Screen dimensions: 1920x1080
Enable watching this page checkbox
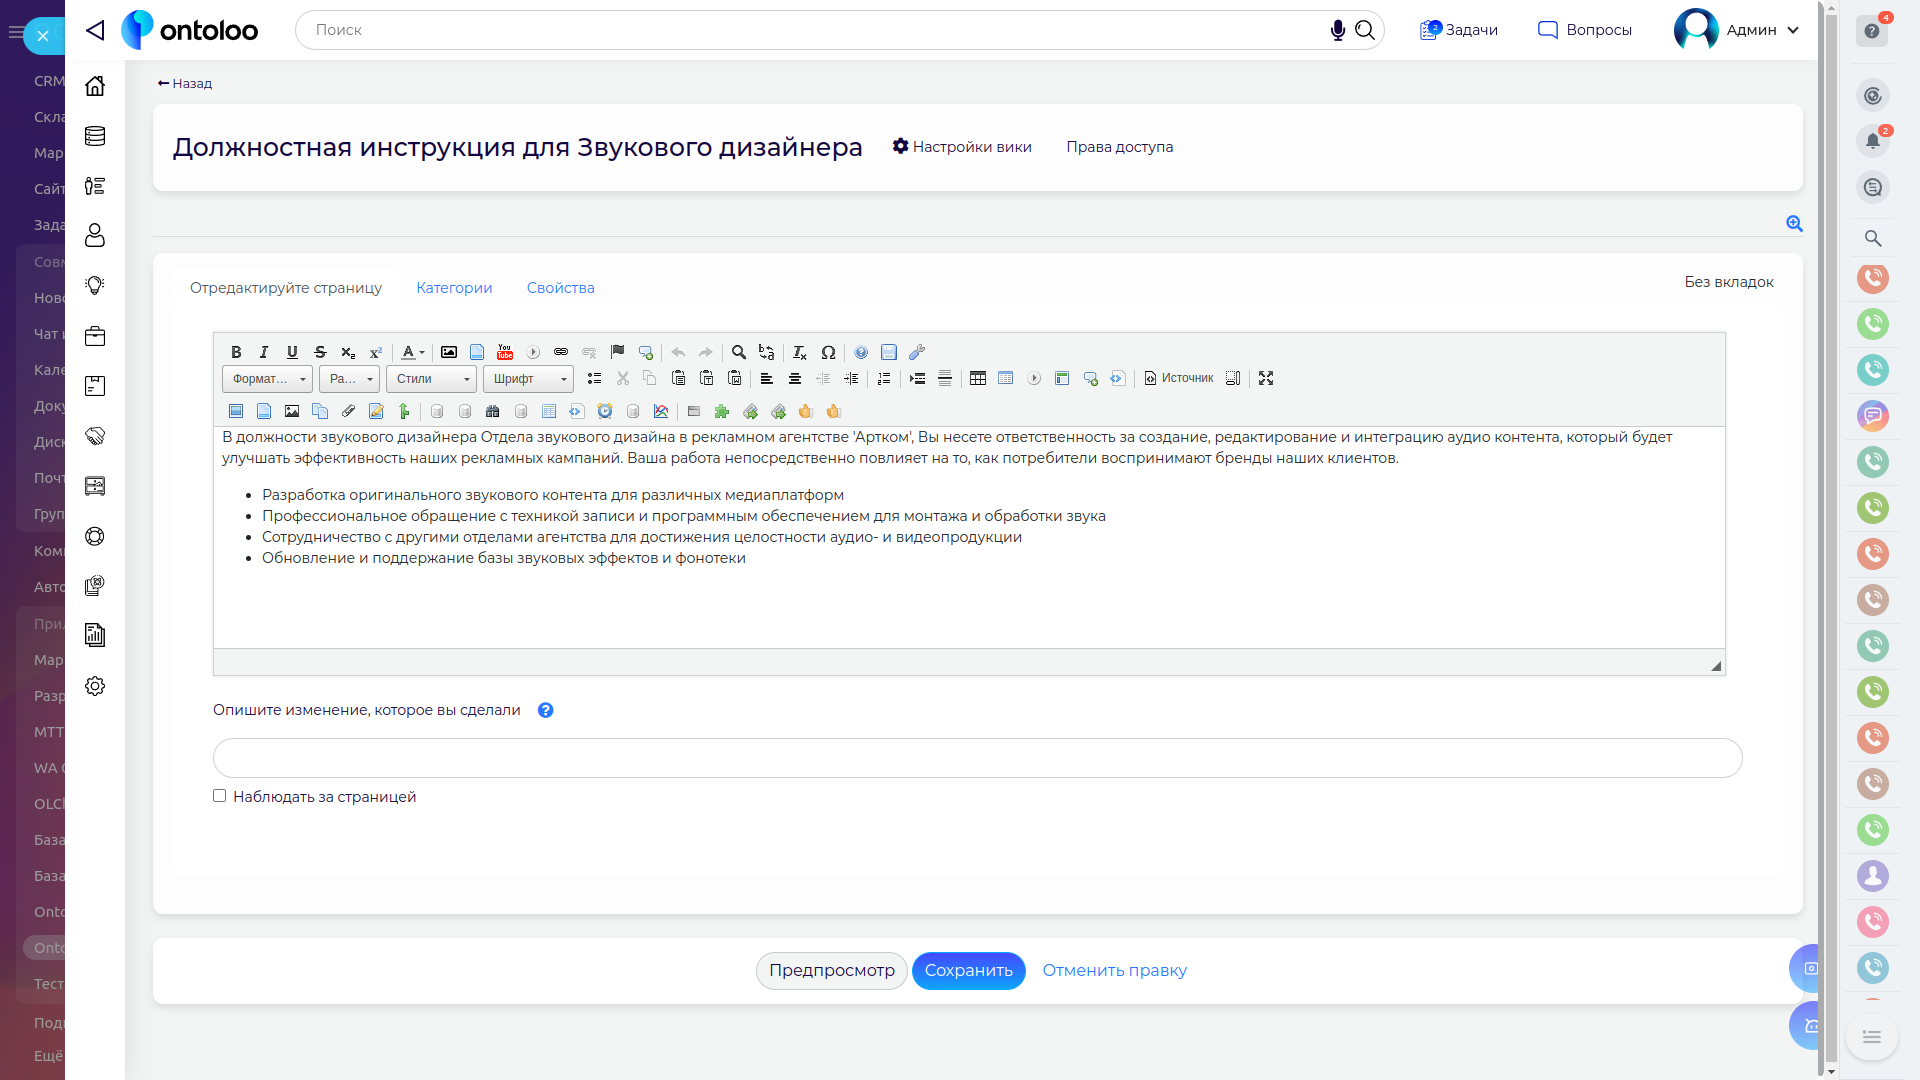pyautogui.click(x=219, y=796)
